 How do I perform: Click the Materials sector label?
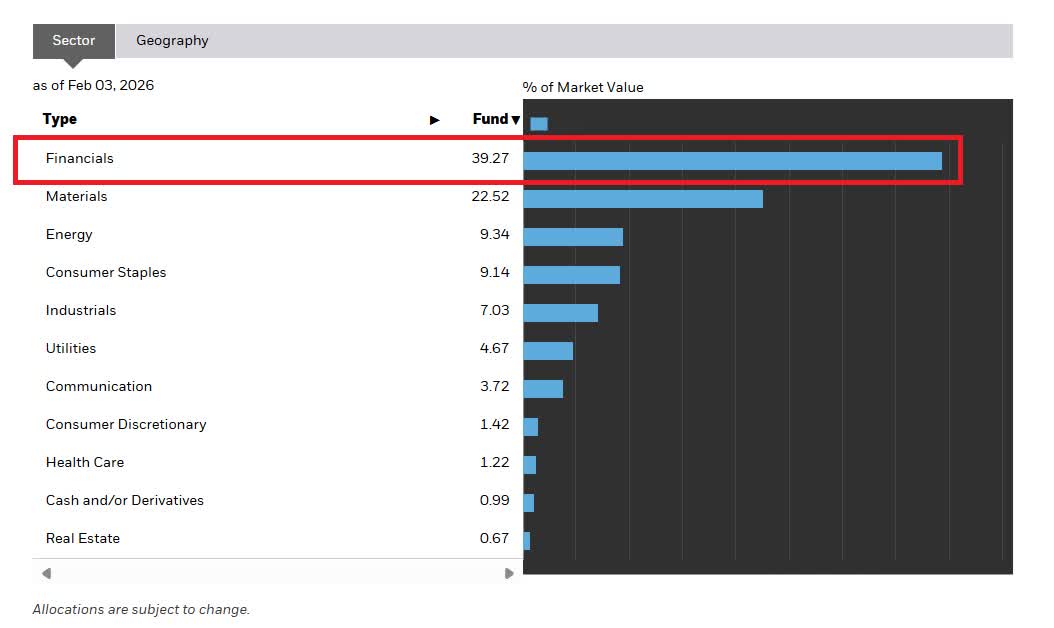[76, 196]
